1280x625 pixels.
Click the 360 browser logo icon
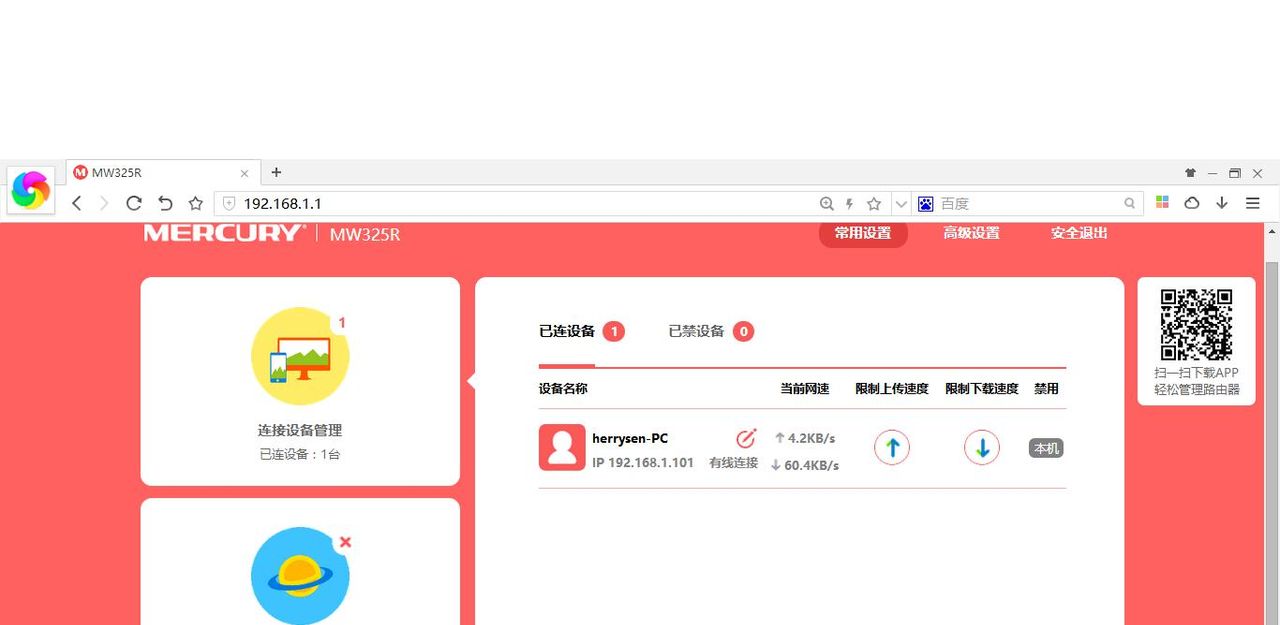pos(31,190)
